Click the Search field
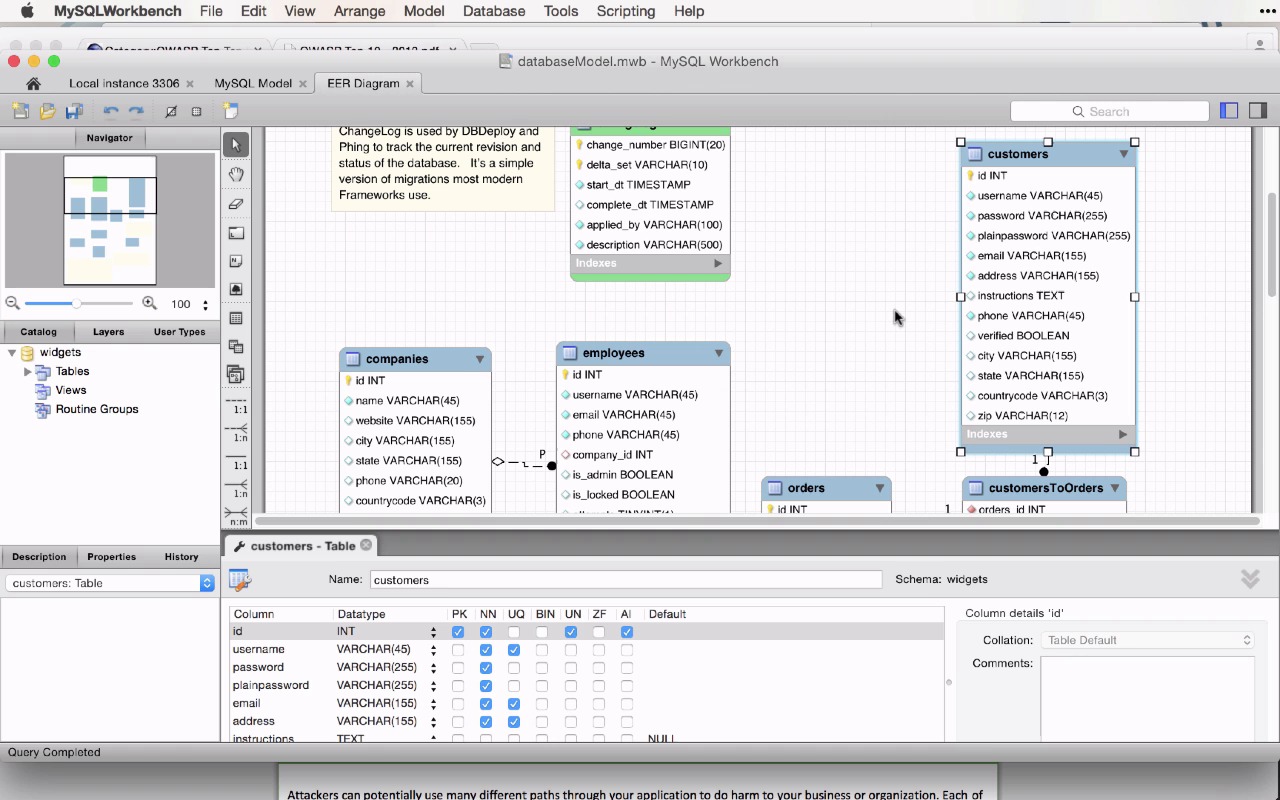Screen dimensions: 1280x800 coord(1108,112)
